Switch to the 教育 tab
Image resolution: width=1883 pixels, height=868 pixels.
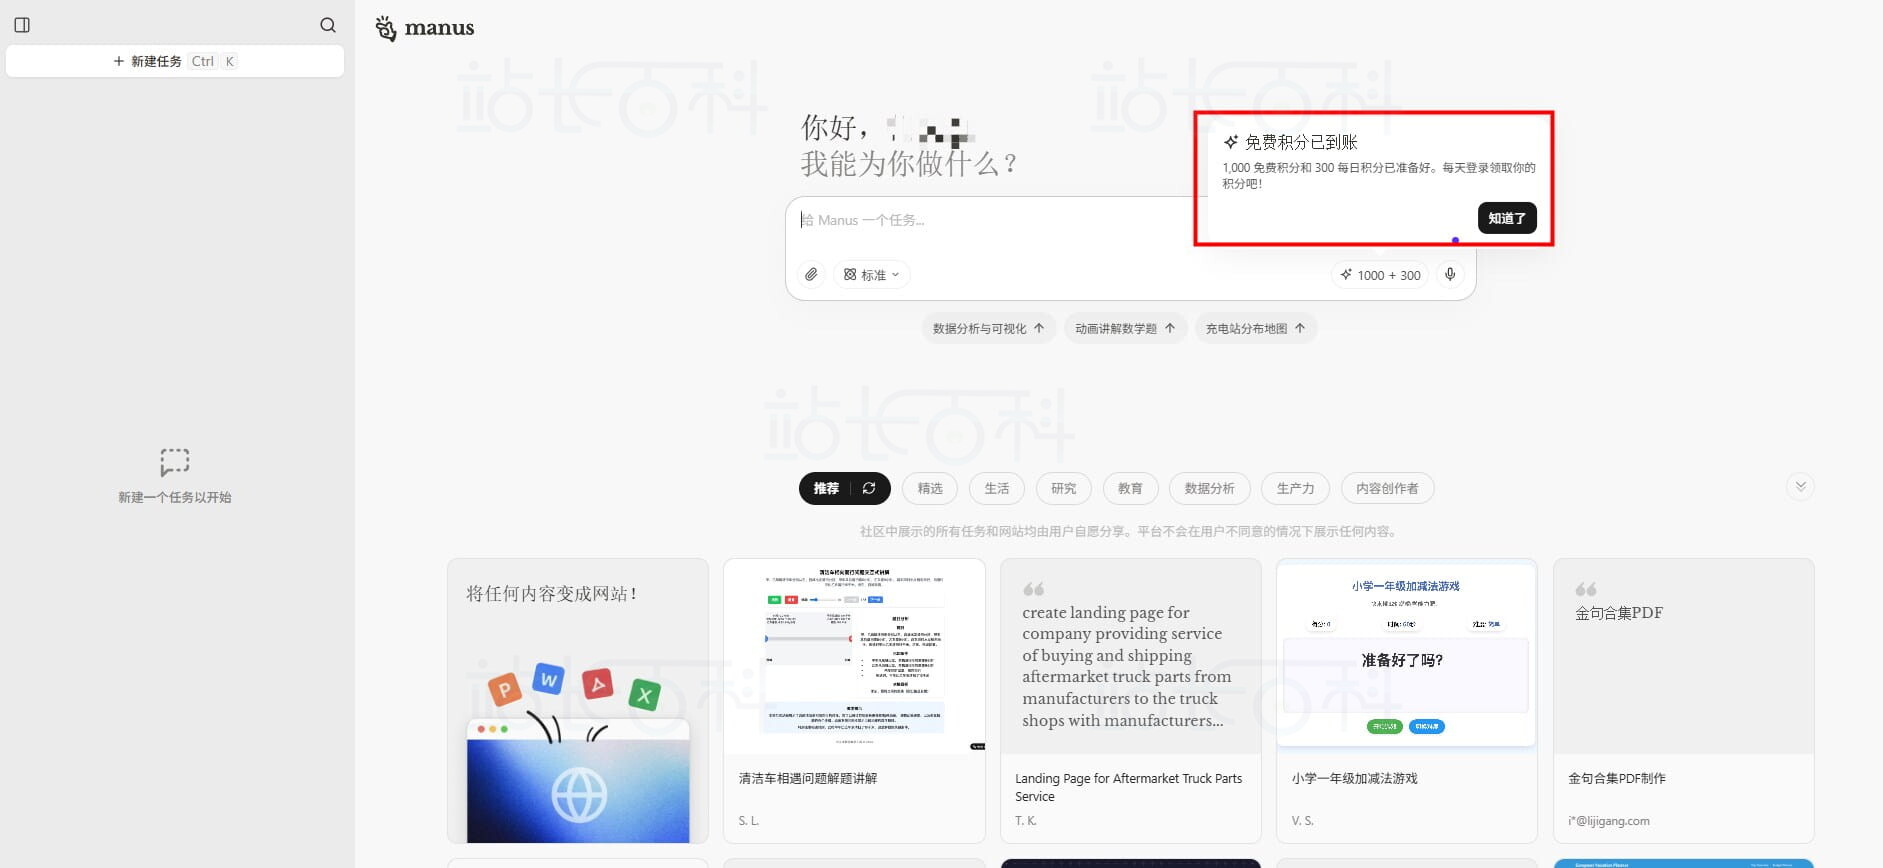(1130, 488)
